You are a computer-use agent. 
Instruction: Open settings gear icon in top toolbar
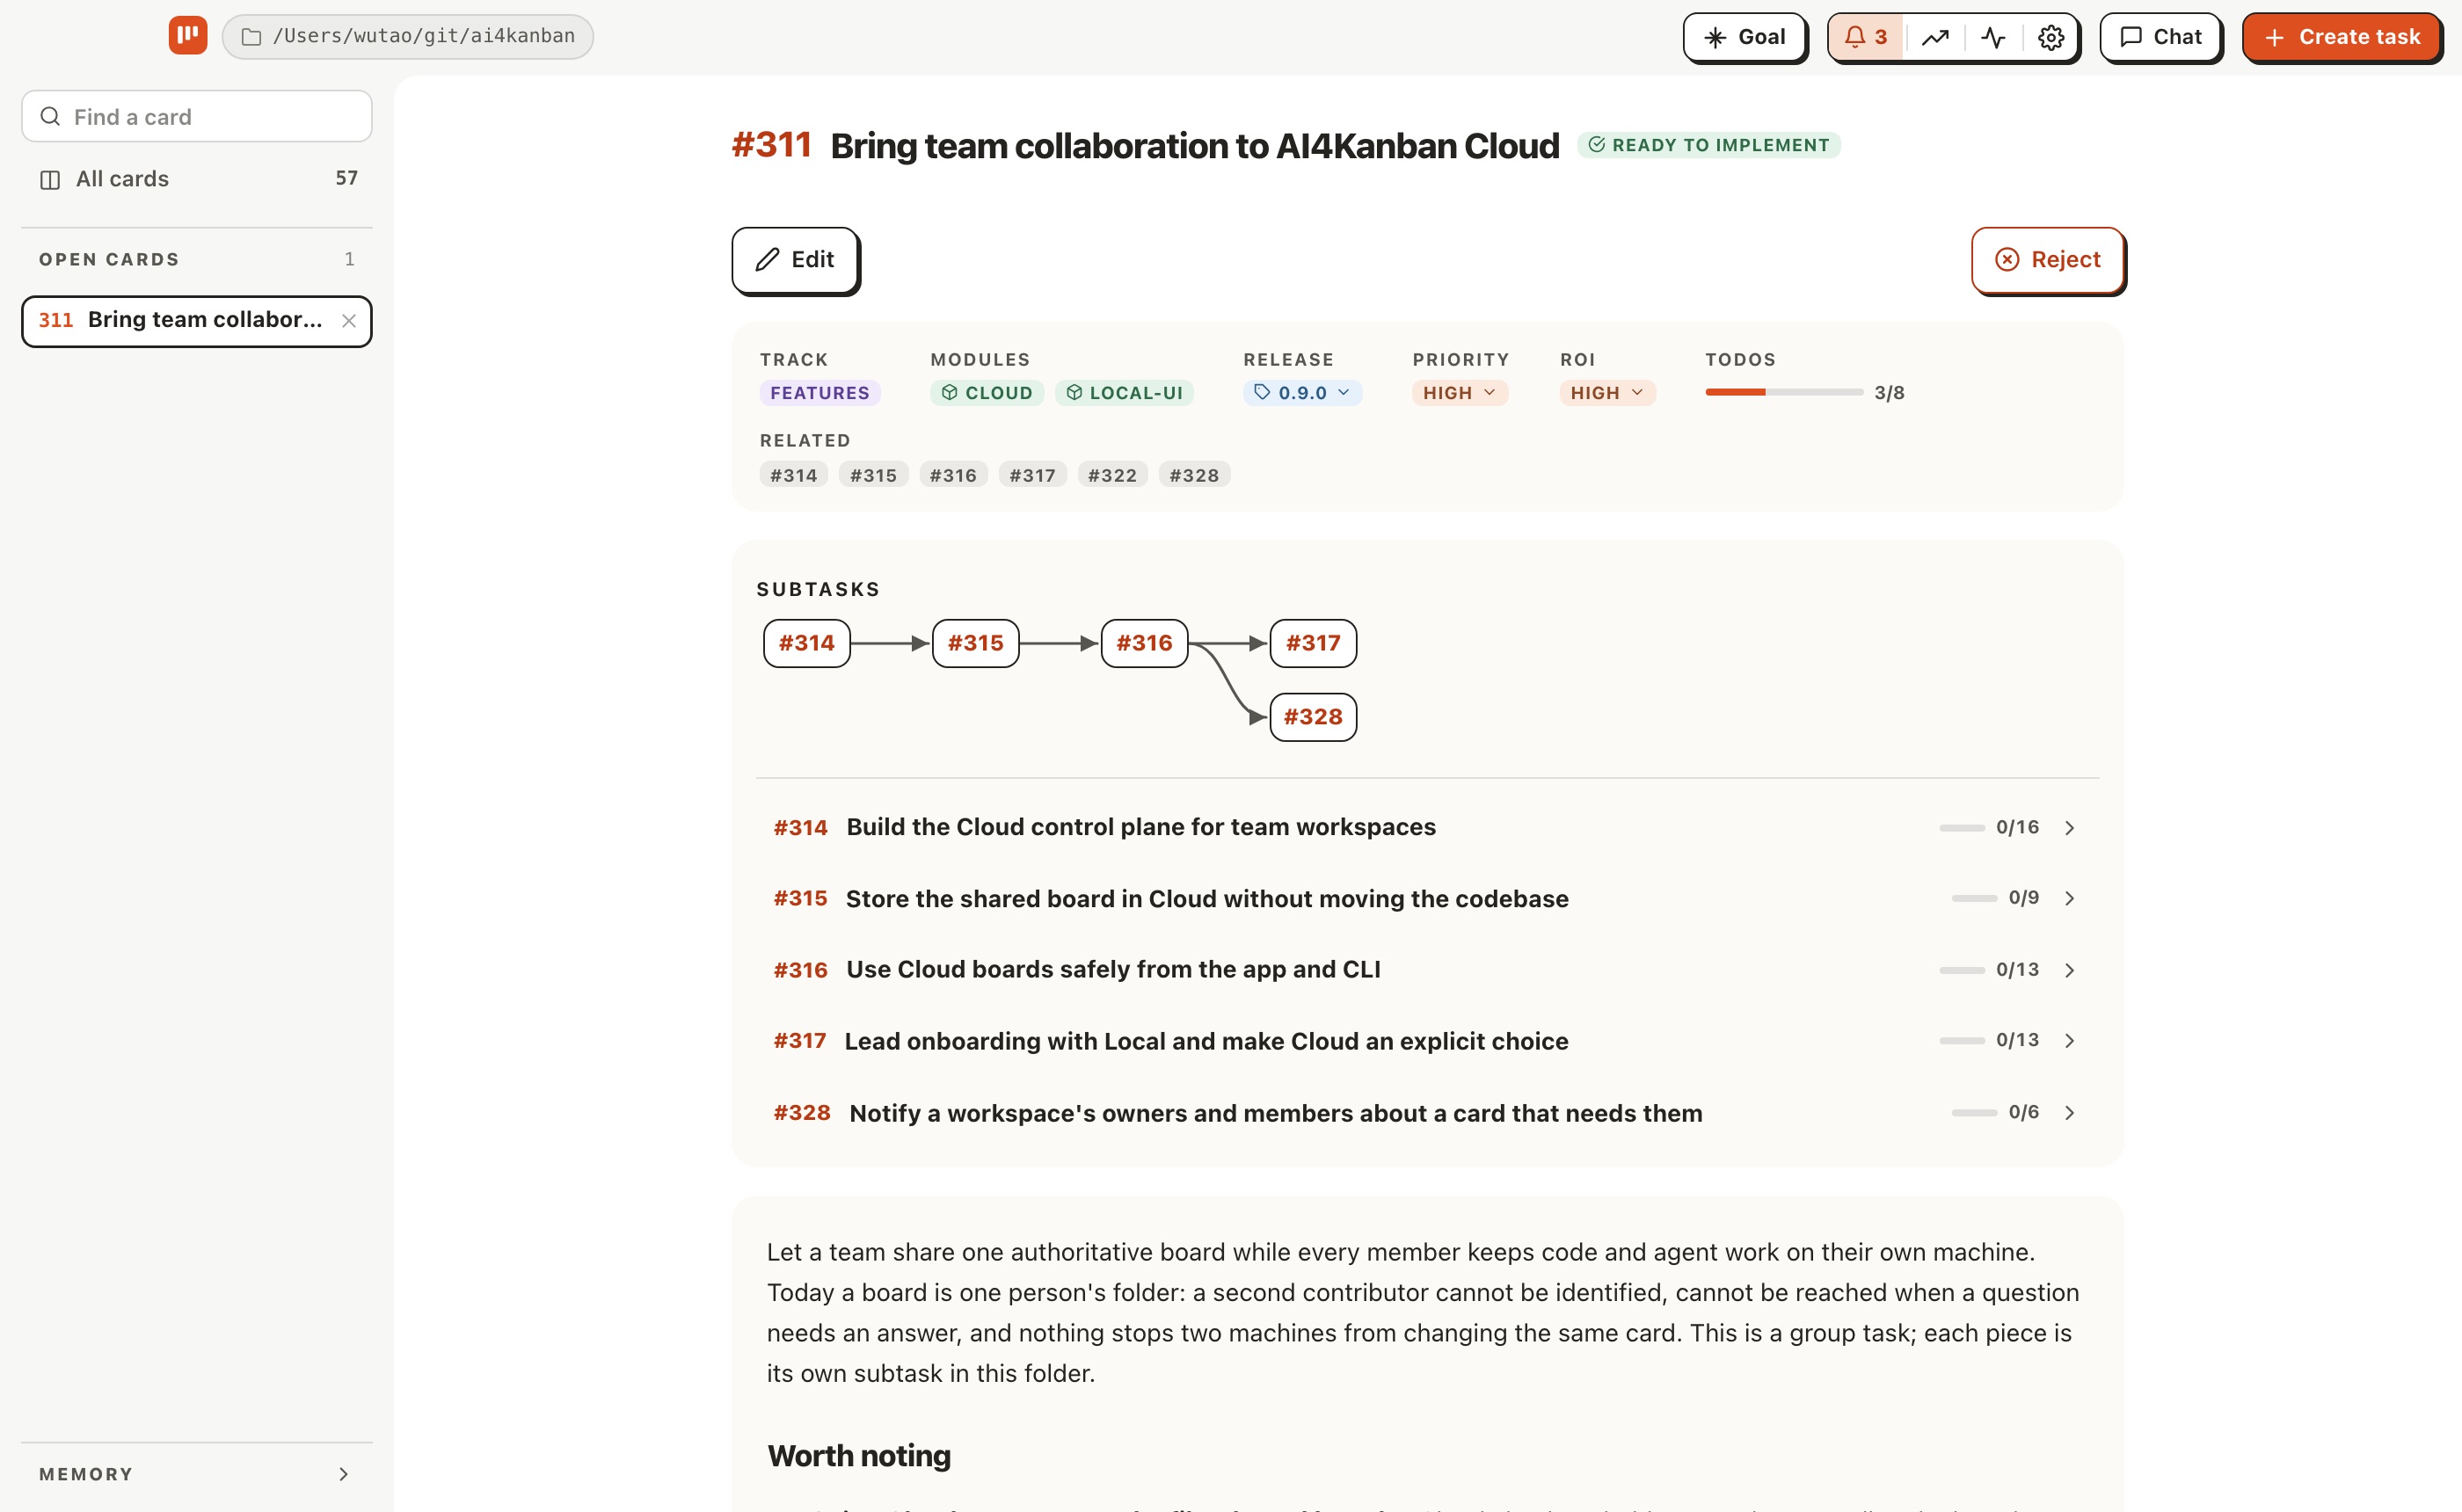(x=2051, y=37)
